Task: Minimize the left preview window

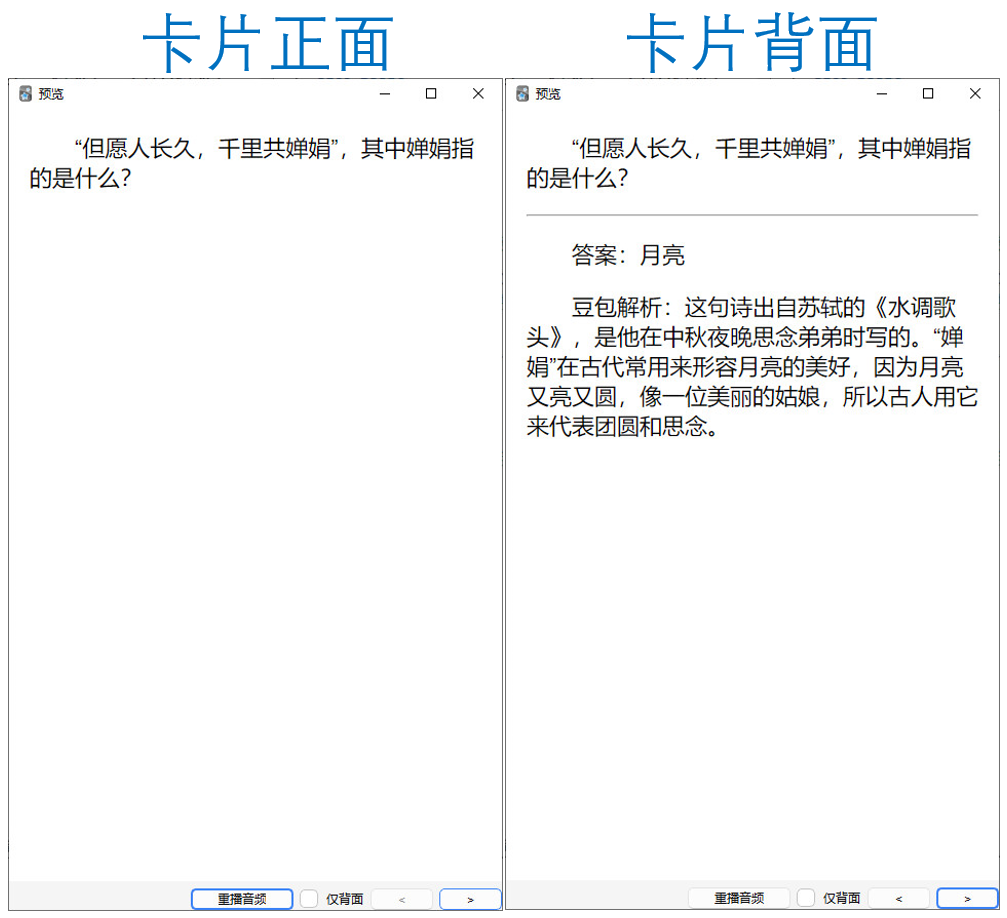Action: coord(385,94)
